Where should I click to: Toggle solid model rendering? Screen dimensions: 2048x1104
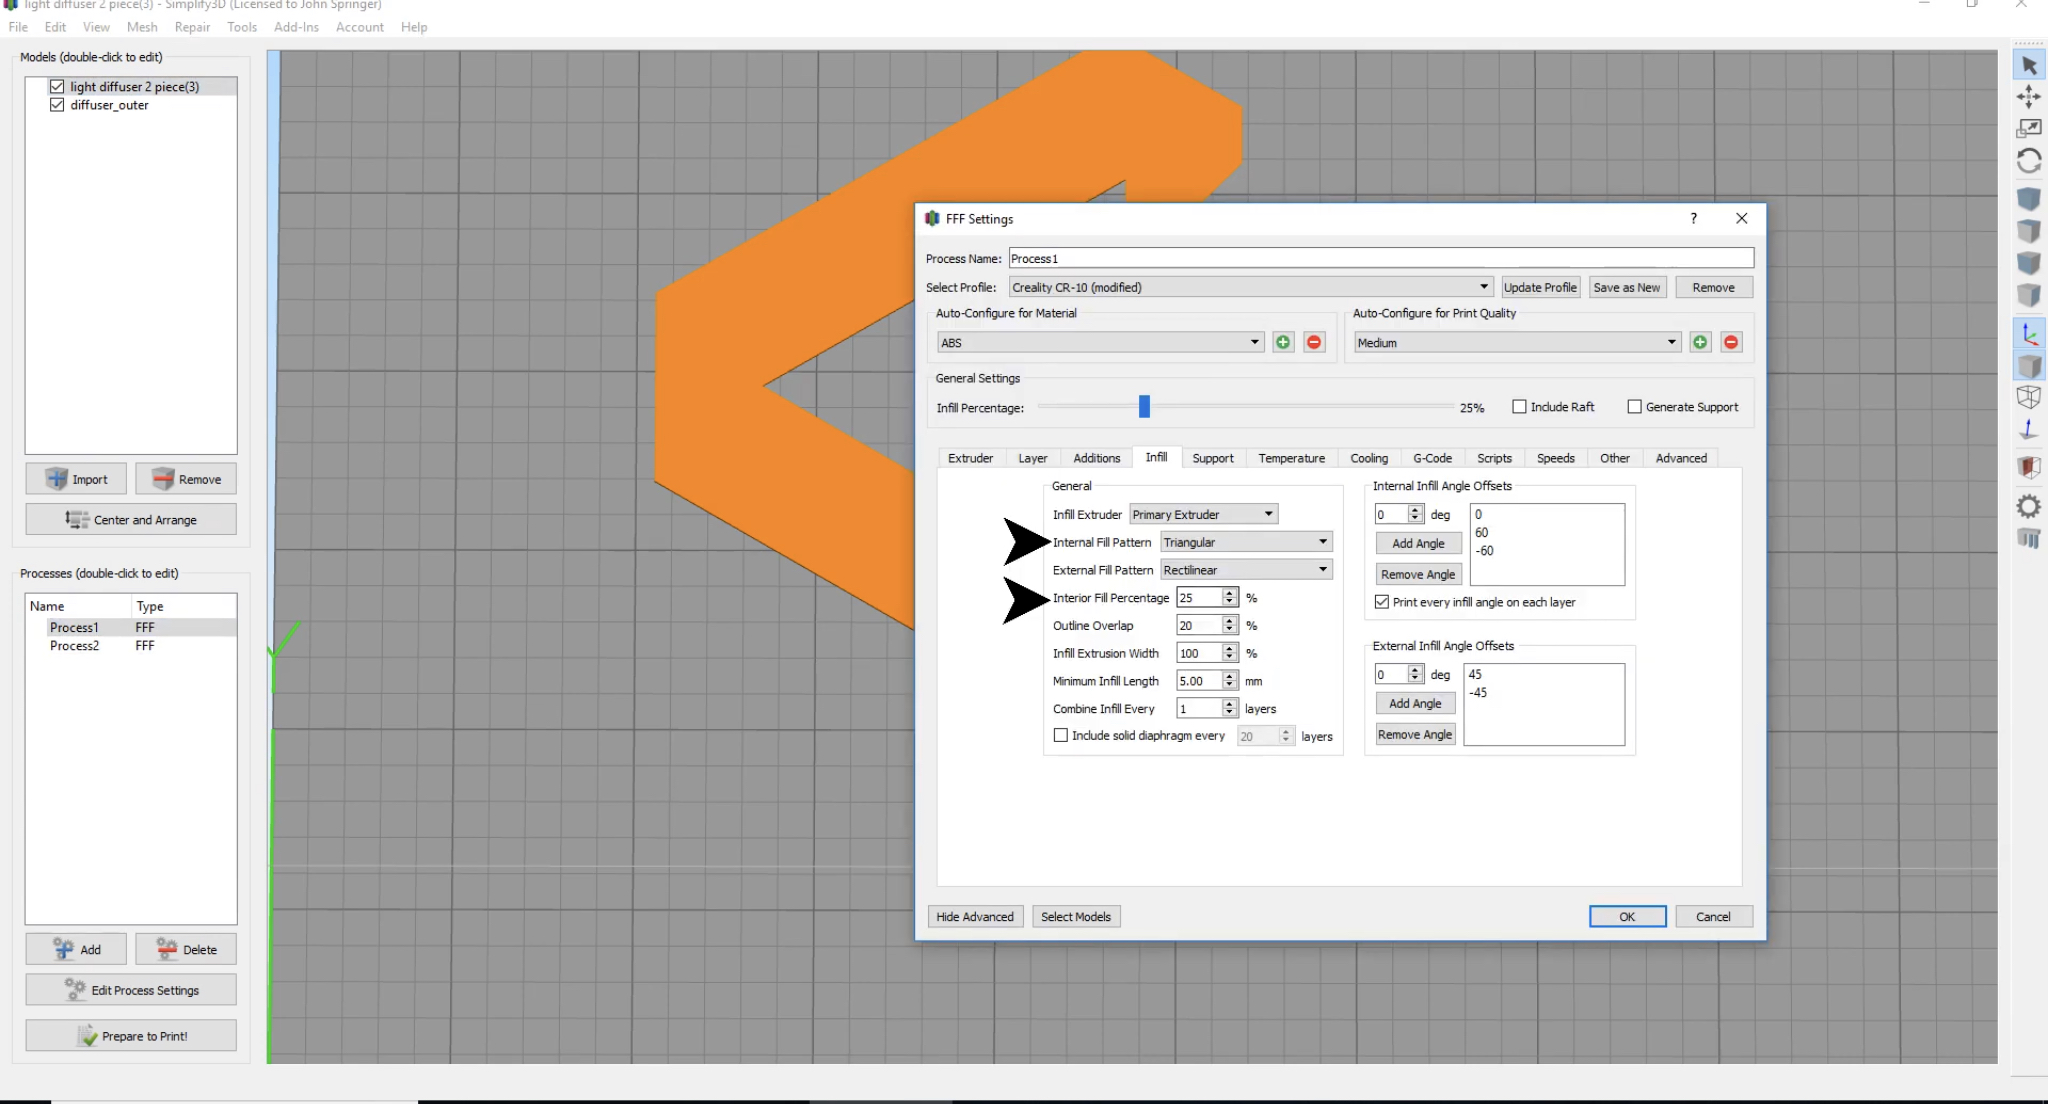pos(2028,366)
